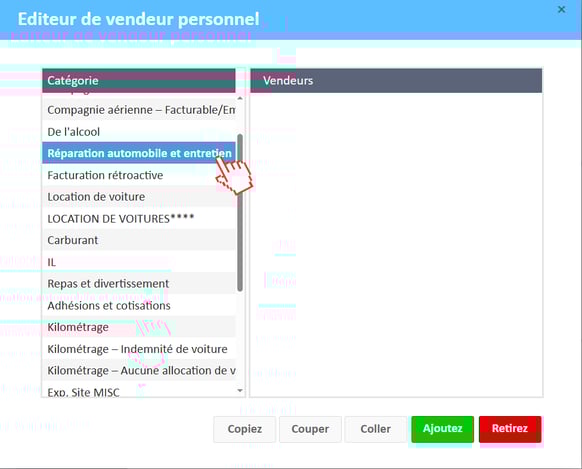Image resolution: width=582 pixels, height=469 pixels.
Task: Click the Couper button
Action: click(310, 429)
